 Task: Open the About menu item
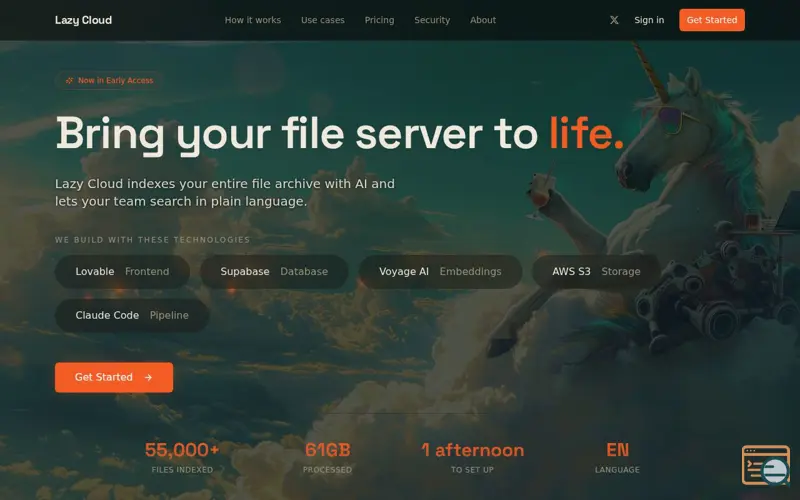(x=483, y=20)
